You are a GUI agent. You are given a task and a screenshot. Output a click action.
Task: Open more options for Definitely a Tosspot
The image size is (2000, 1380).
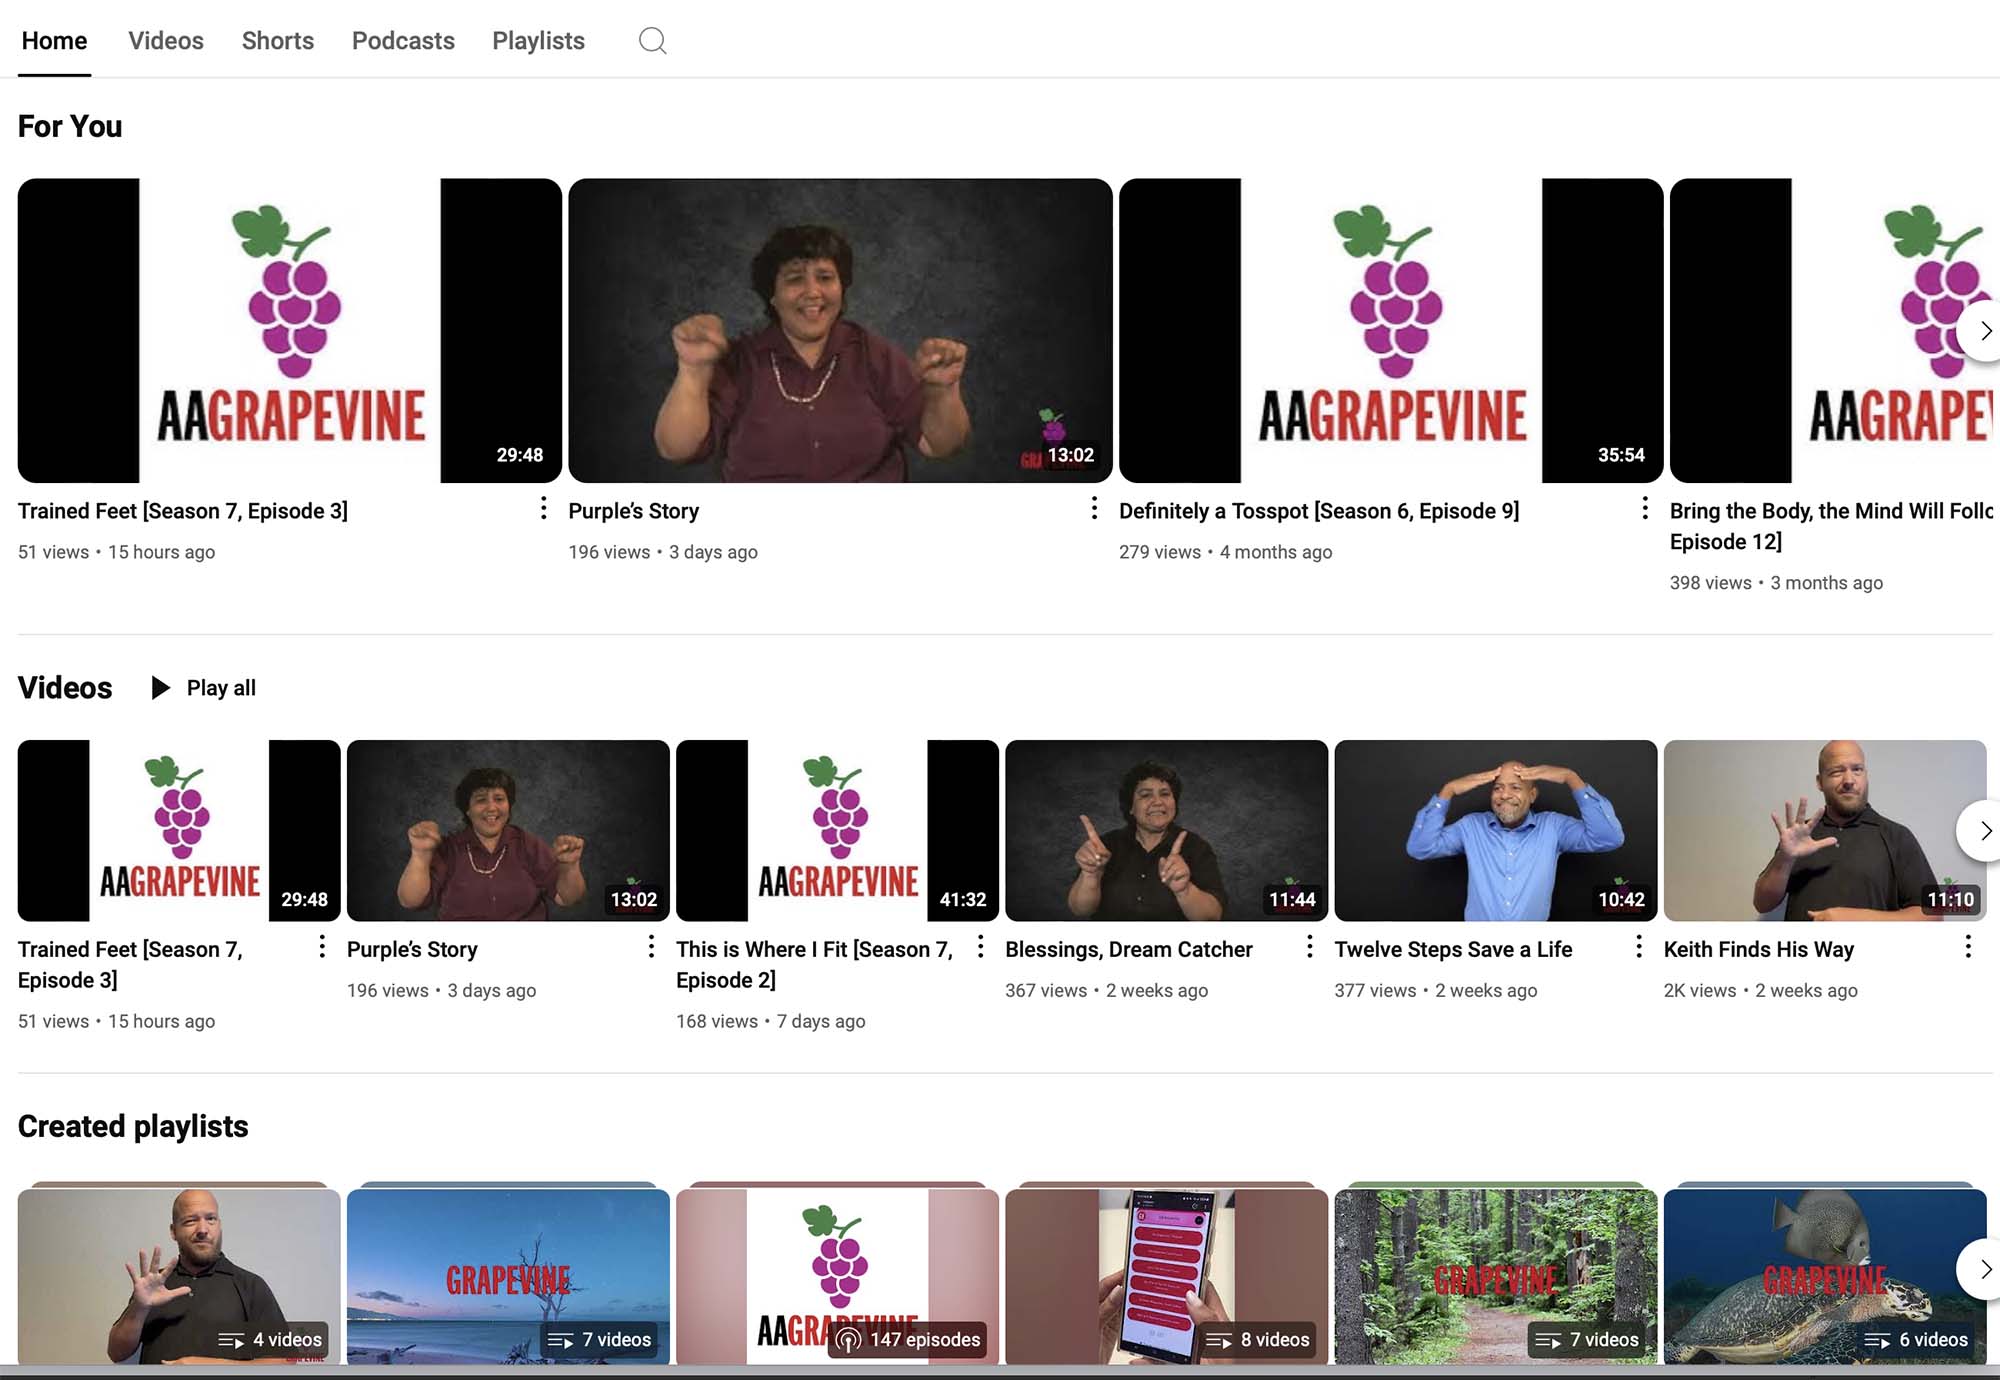pos(1645,509)
